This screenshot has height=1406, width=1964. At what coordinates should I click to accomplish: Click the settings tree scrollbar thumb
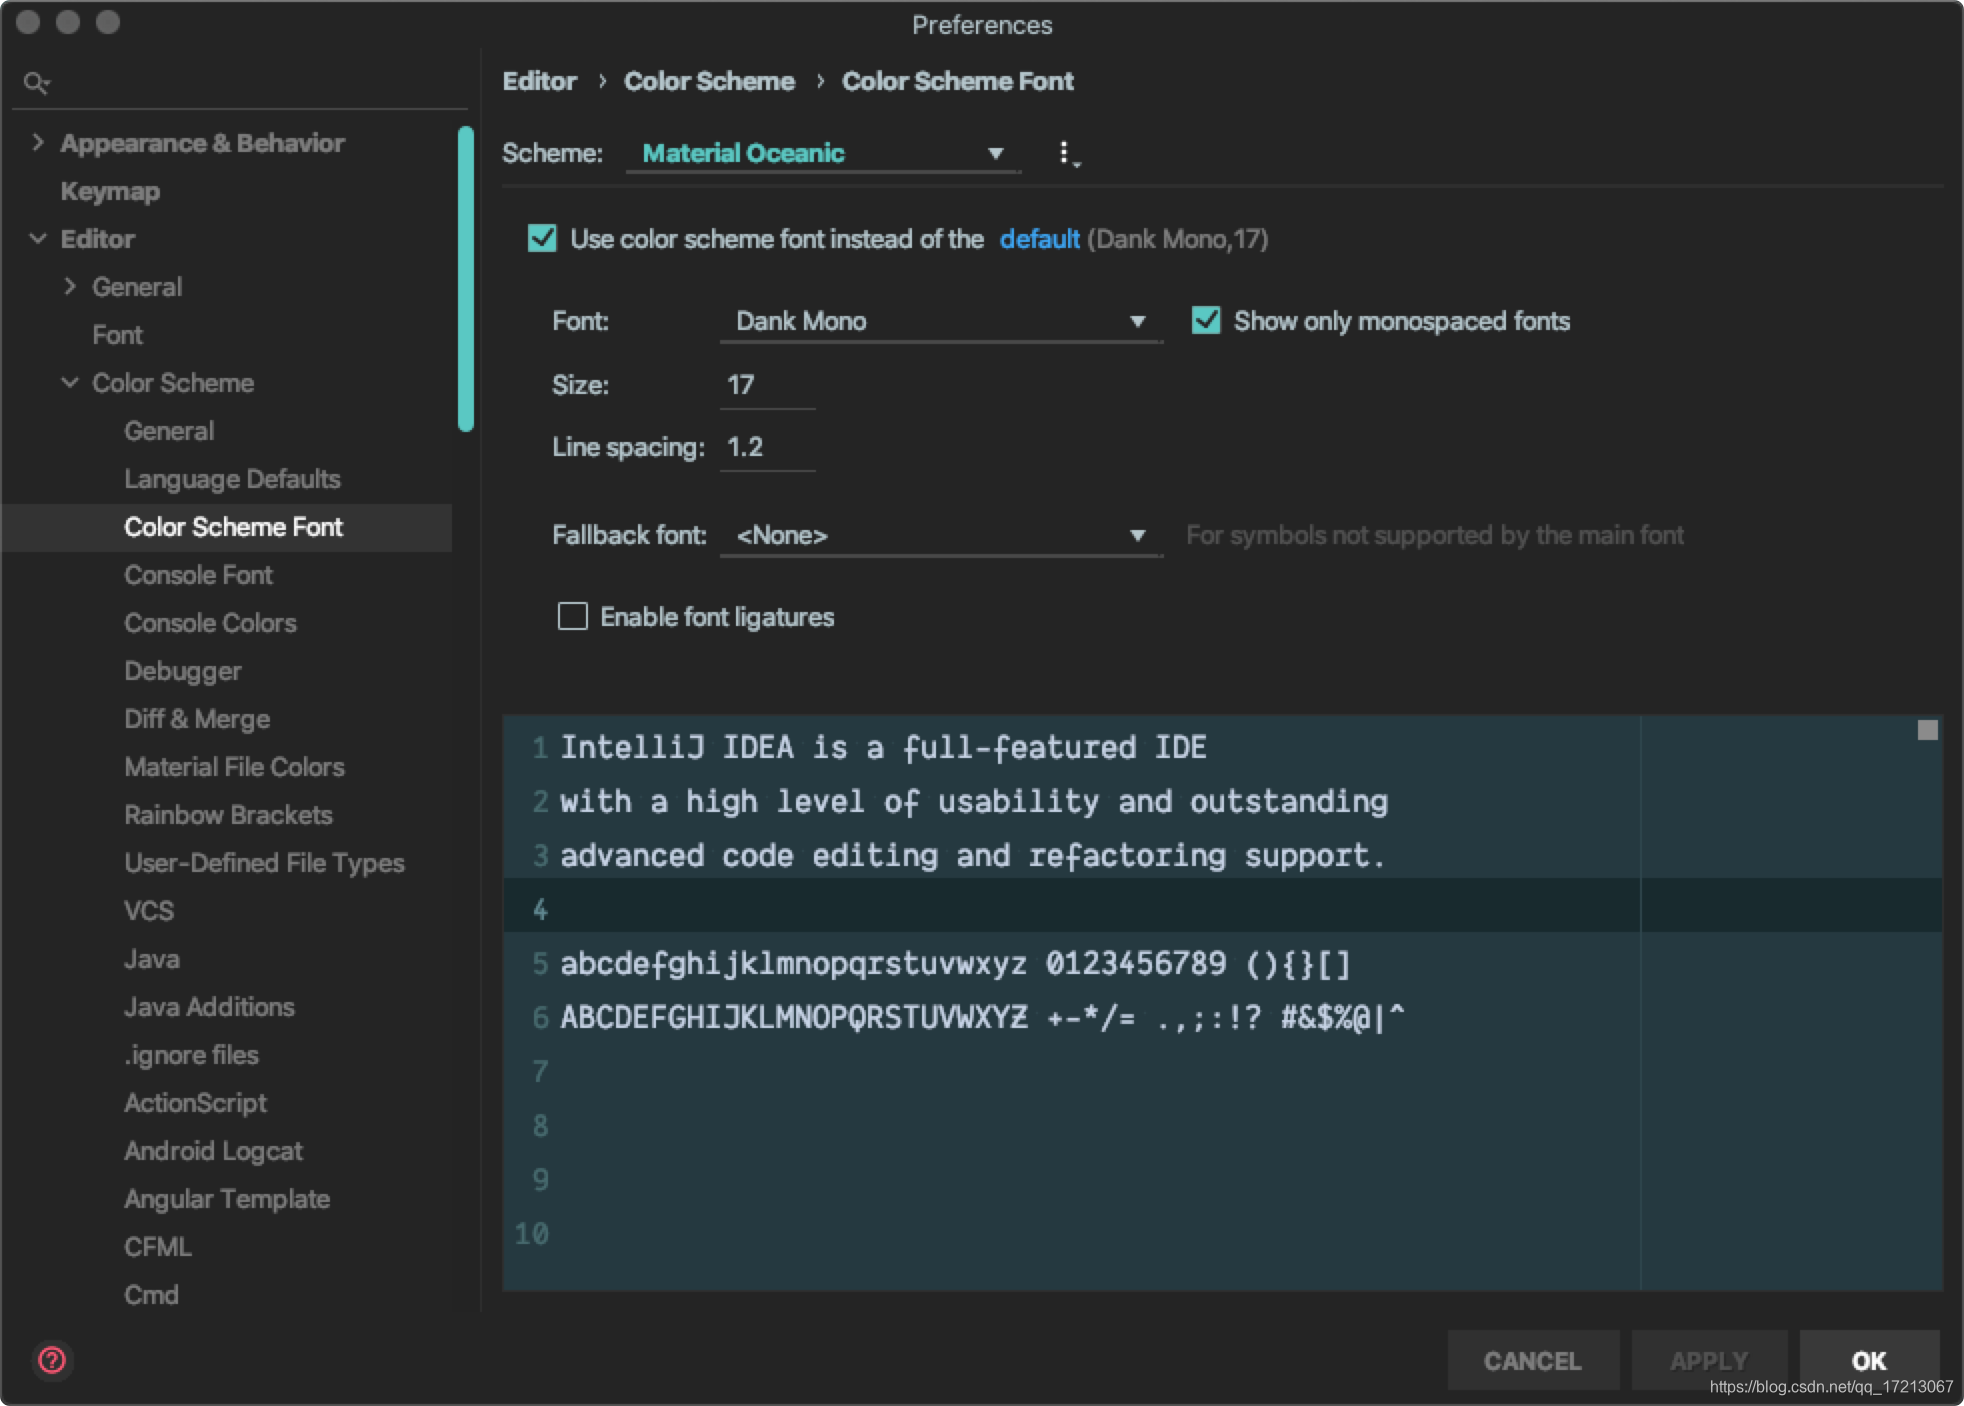pos(465,279)
